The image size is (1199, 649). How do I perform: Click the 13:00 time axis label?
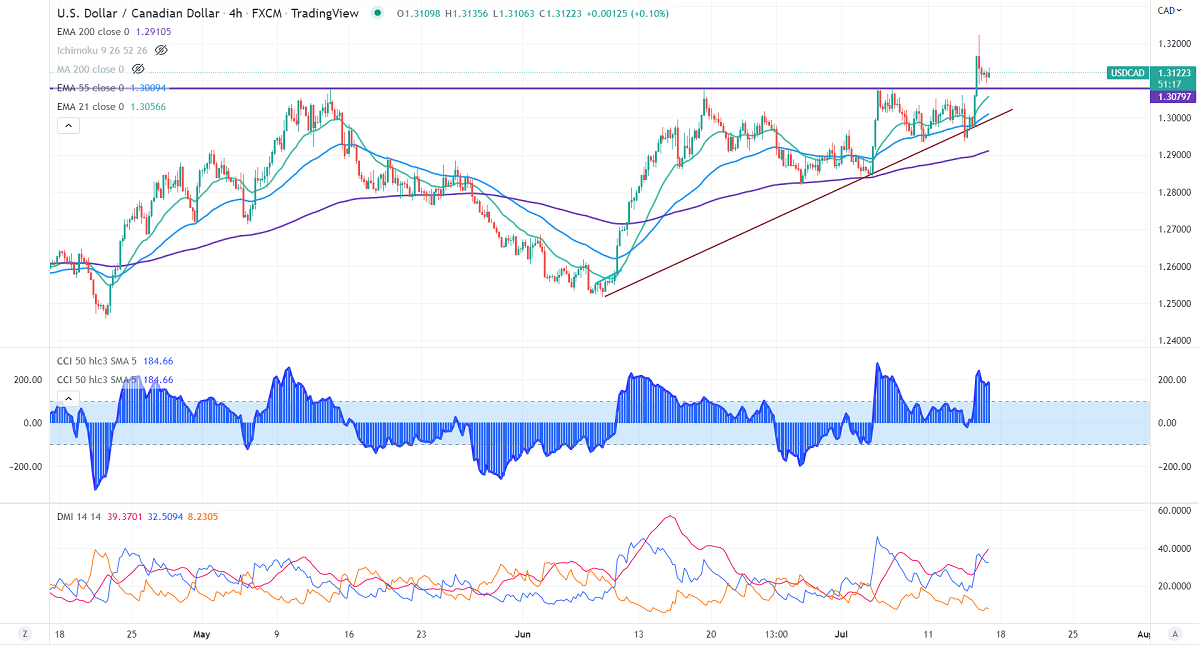pyautogui.click(x=776, y=634)
